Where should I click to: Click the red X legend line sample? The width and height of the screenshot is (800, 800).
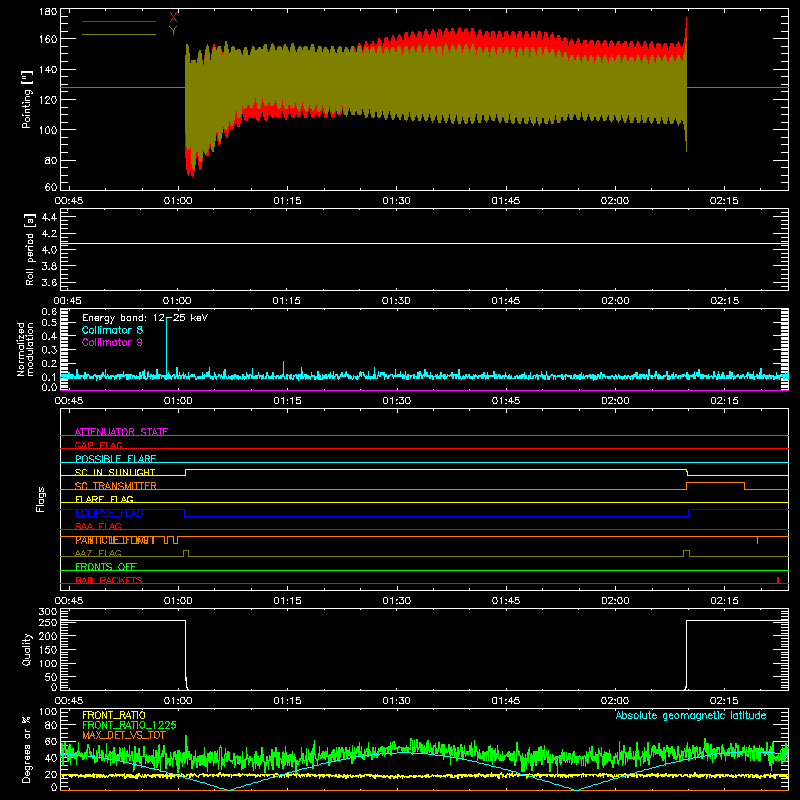(118, 21)
